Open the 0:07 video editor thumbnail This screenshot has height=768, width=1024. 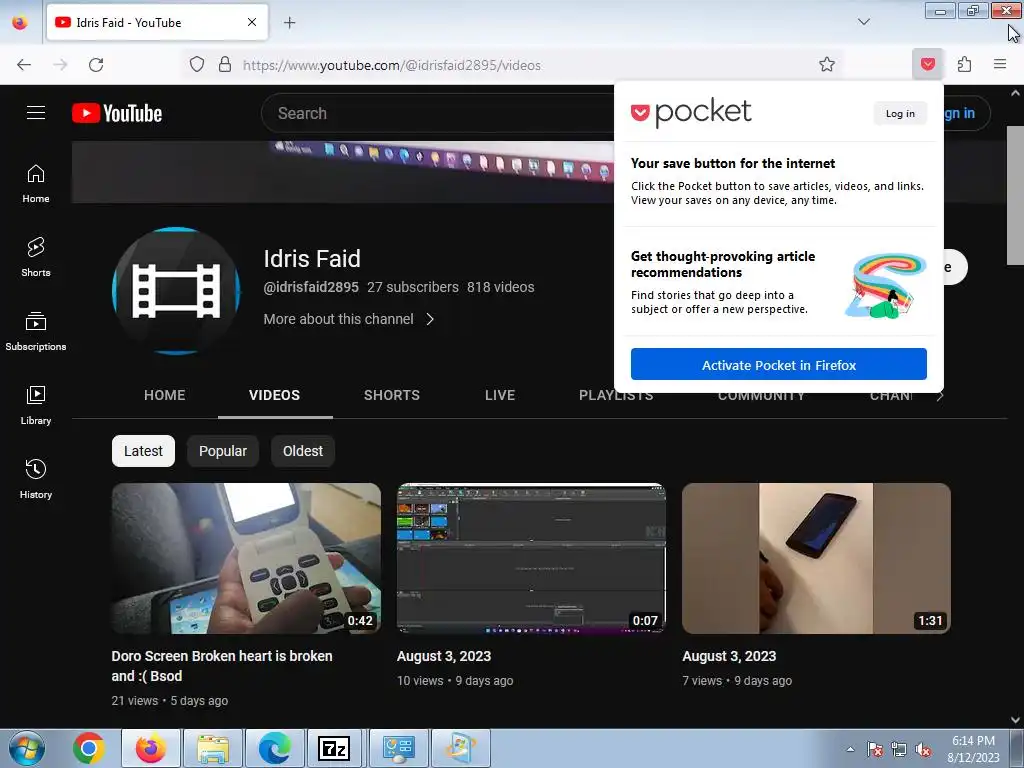[532, 558]
